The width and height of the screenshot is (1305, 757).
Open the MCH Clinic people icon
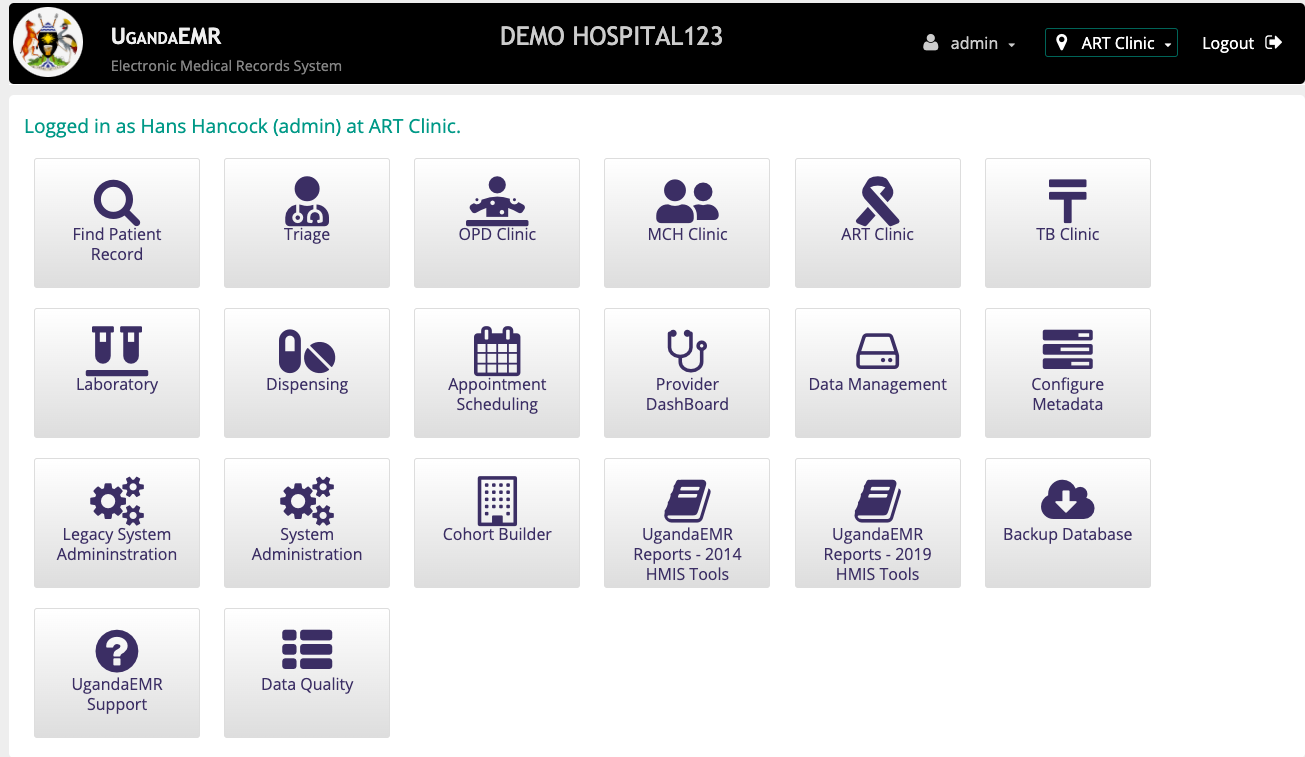[687, 202]
